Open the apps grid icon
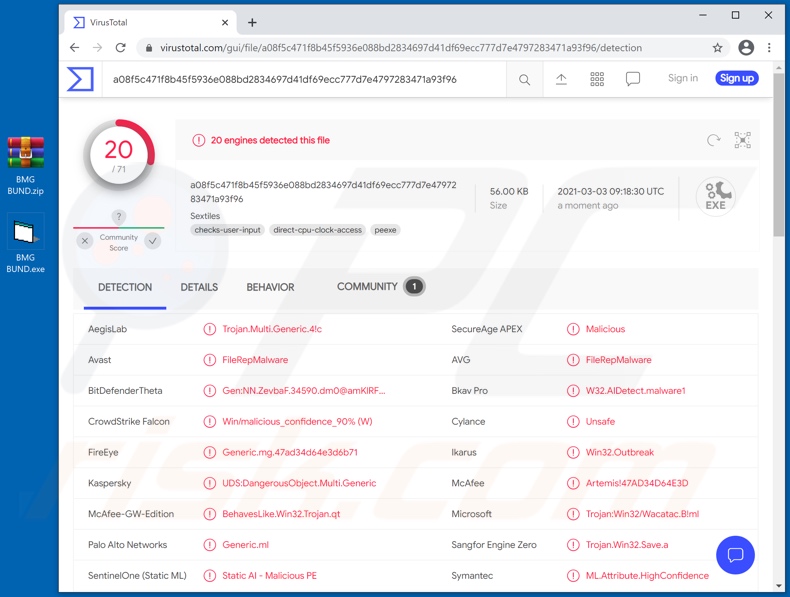 click(597, 79)
